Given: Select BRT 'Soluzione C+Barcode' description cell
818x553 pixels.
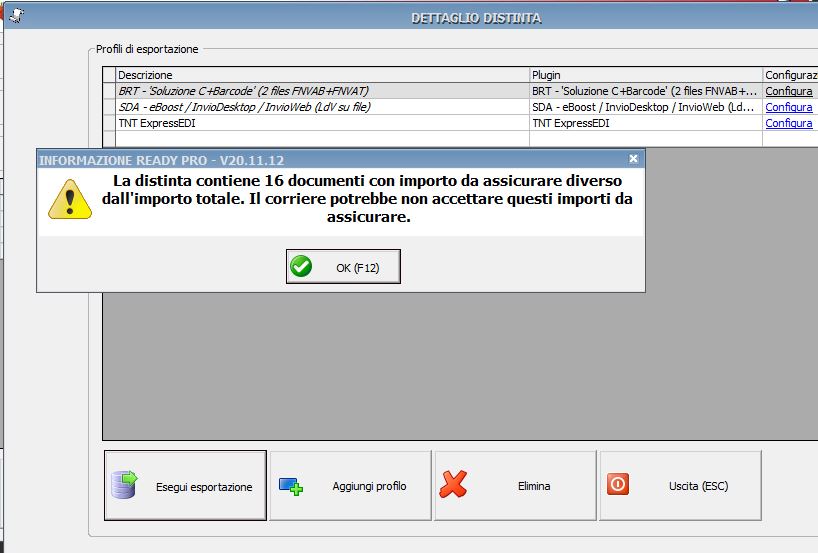Looking at the screenshot, I should click(322, 91).
